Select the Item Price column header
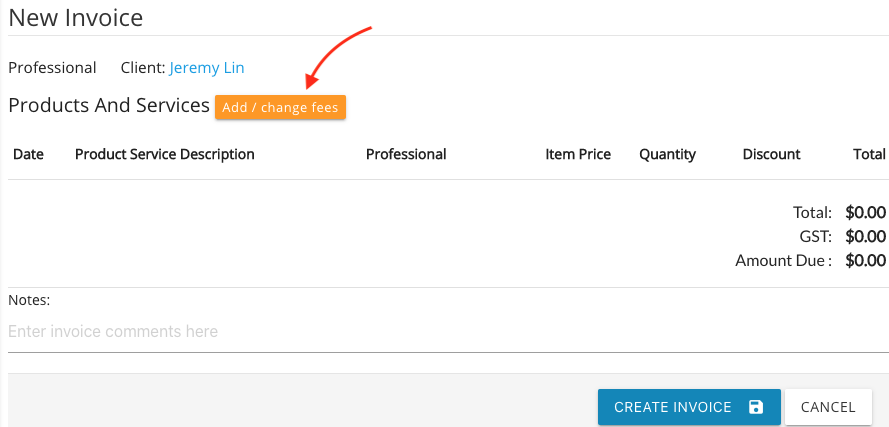The height and width of the screenshot is (427, 889). click(578, 154)
